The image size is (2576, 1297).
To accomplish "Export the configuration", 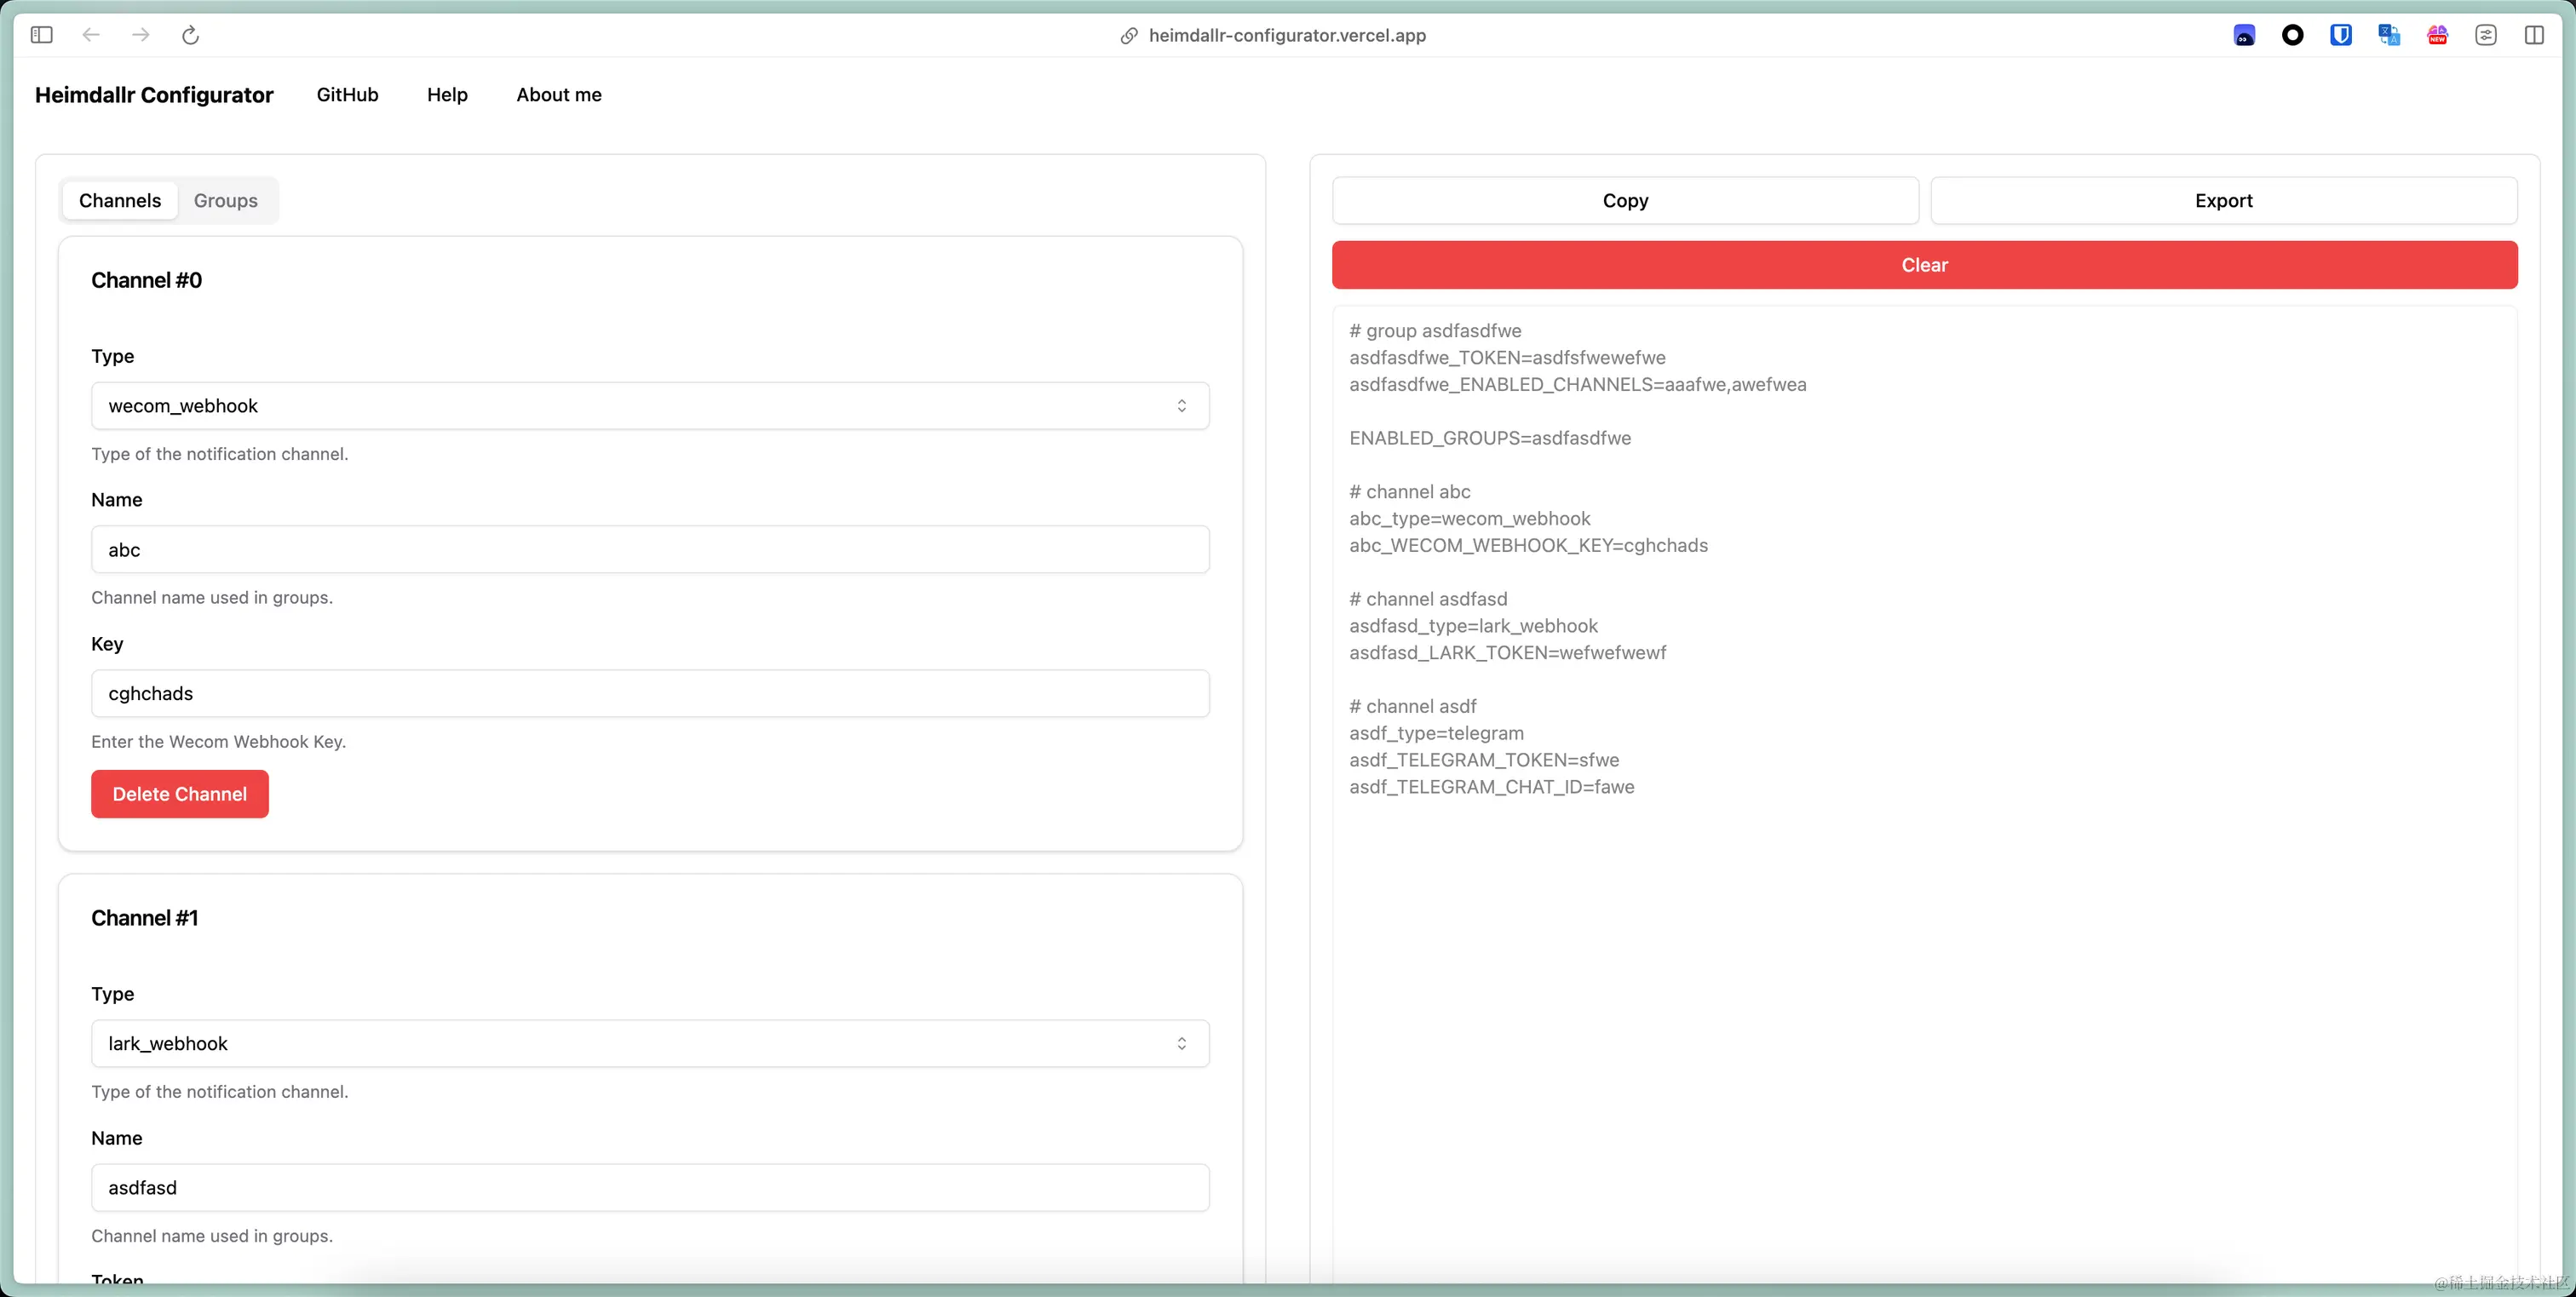I will click(2224, 201).
